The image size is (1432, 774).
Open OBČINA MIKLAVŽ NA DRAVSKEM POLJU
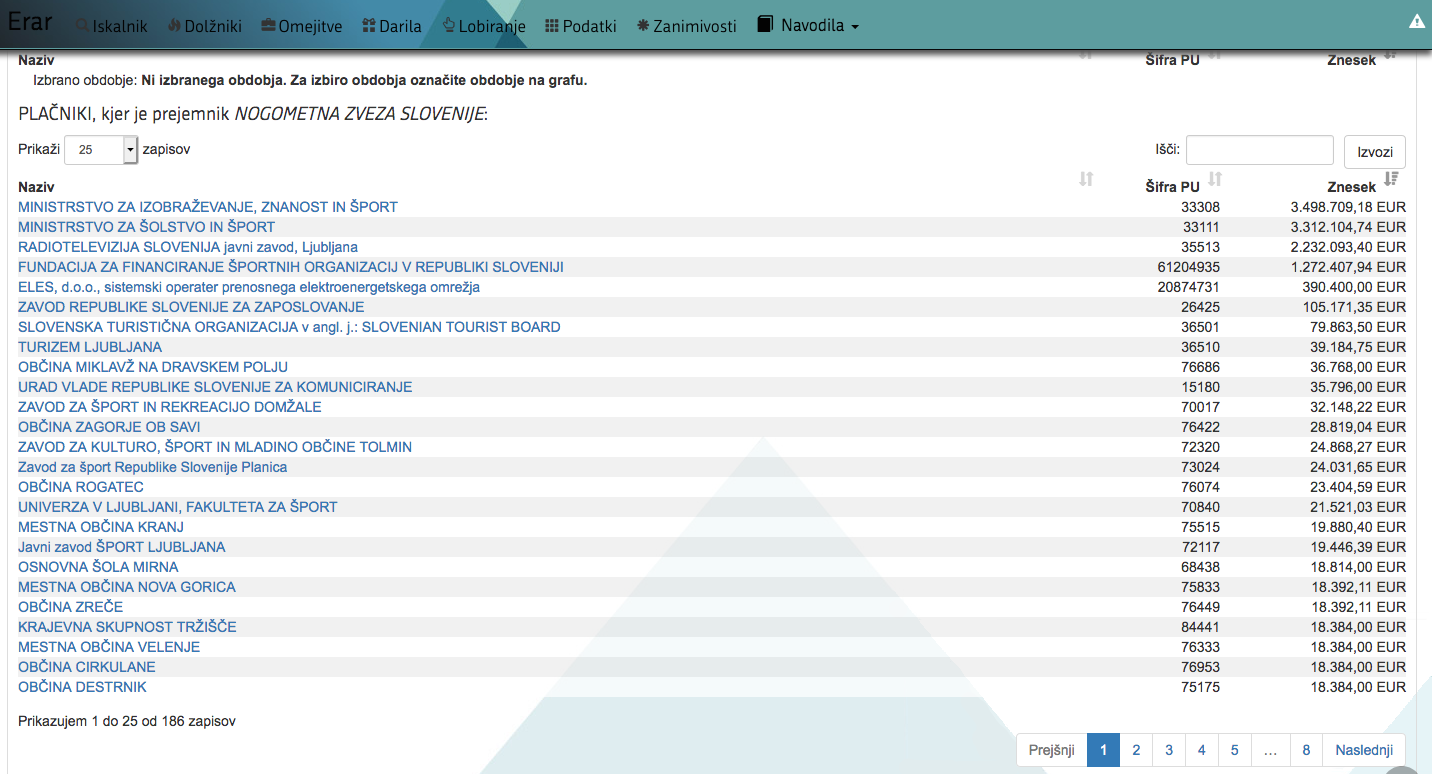(153, 367)
